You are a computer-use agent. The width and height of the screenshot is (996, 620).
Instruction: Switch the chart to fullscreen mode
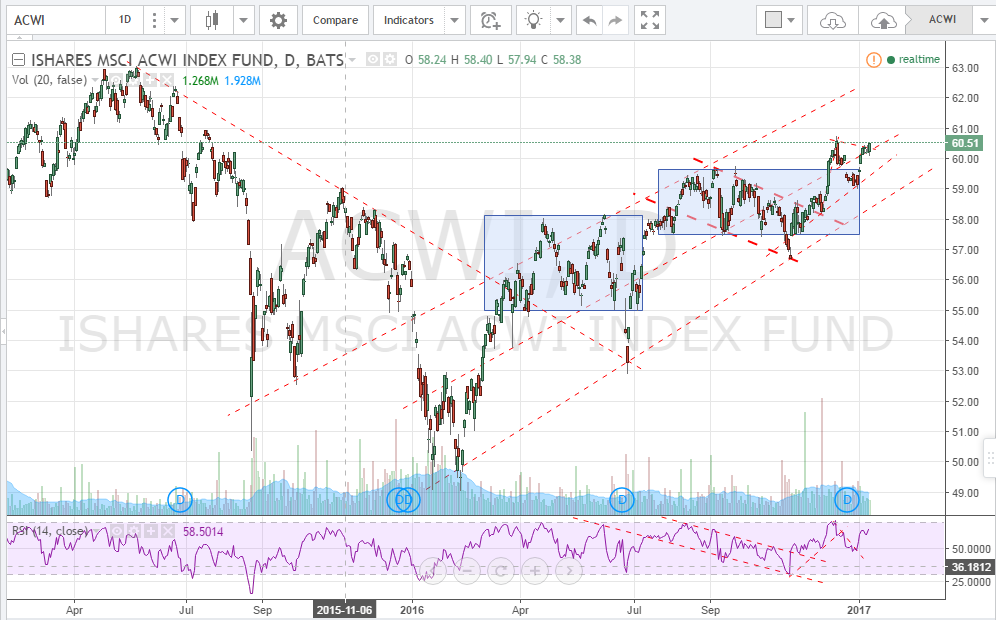[x=650, y=20]
